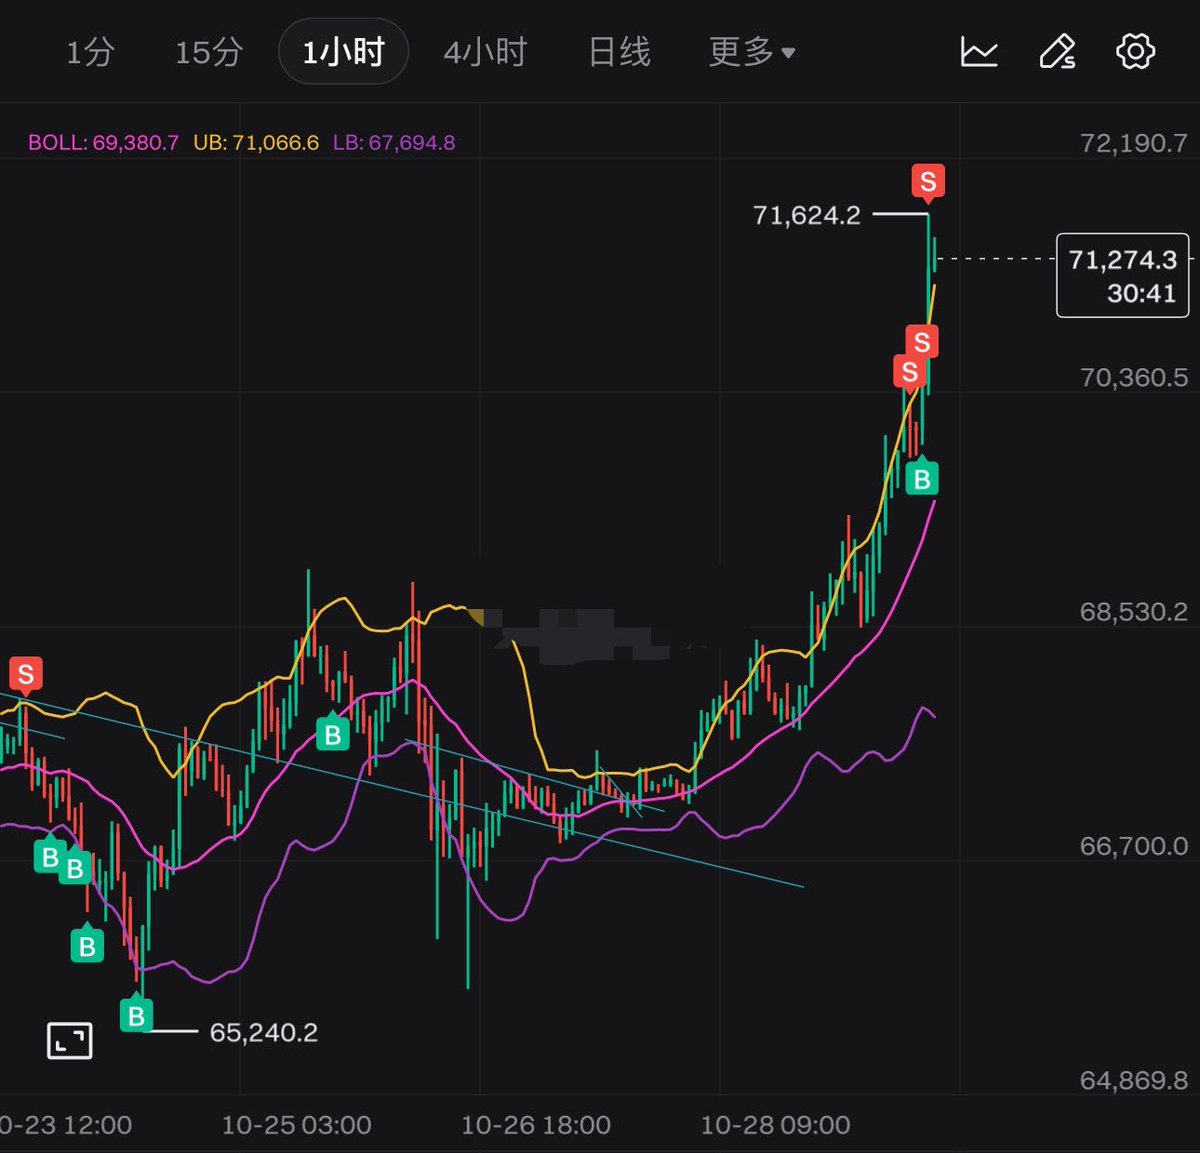
Task: Switch to the 日线 daily tab
Action: (619, 52)
